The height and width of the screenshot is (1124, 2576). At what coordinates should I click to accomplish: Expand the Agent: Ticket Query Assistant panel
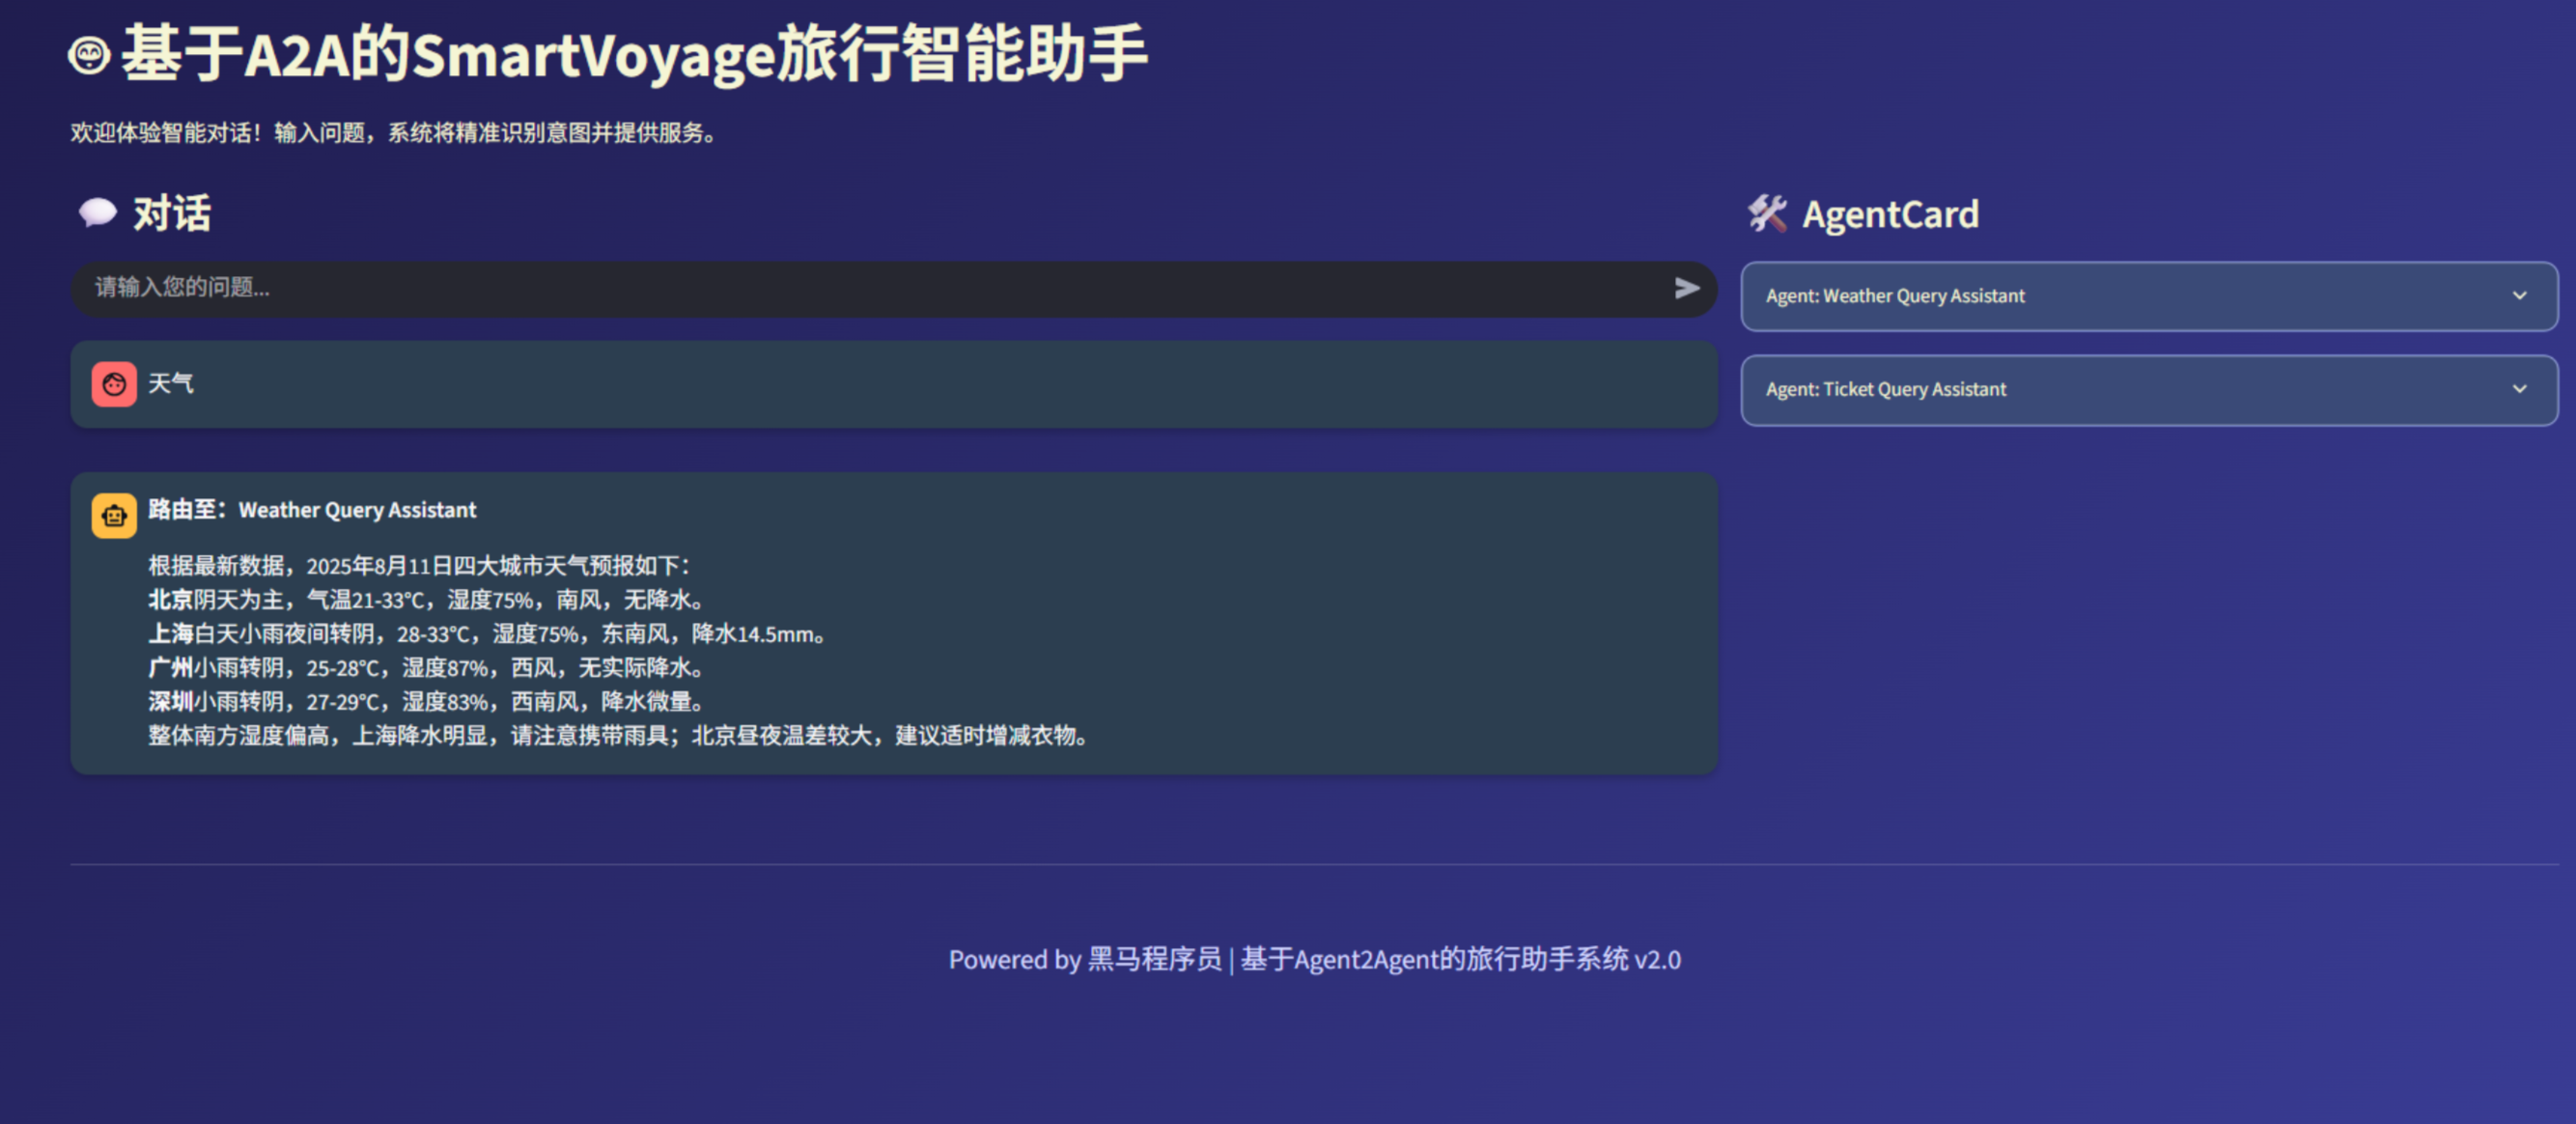[1886, 389]
